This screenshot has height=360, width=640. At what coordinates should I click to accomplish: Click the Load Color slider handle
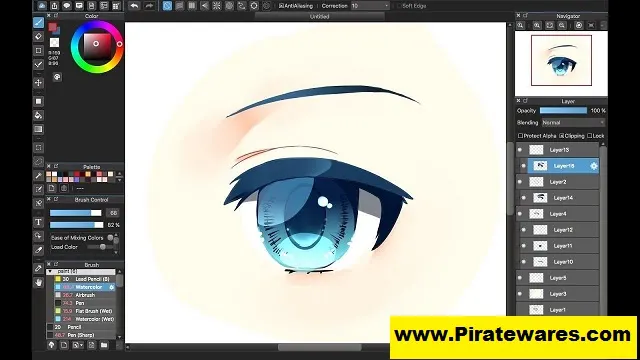coord(102,247)
